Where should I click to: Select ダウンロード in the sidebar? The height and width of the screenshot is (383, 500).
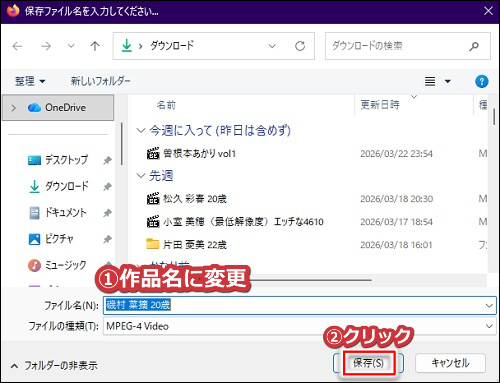(67, 186)
